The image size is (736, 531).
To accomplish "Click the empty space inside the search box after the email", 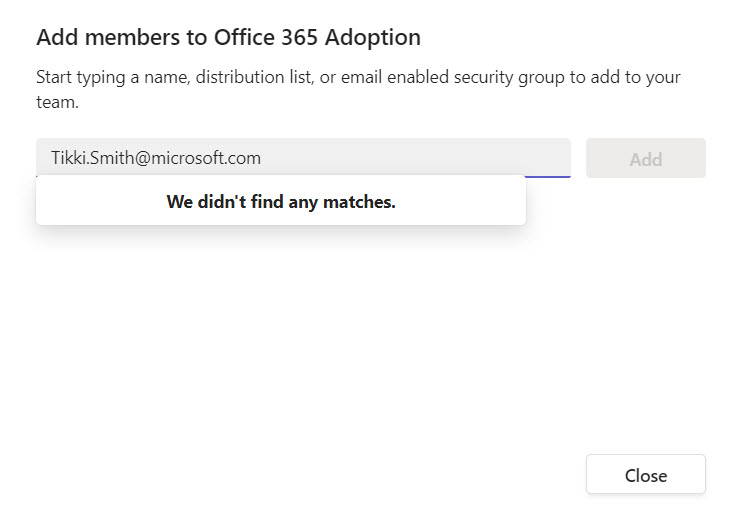I will (x=413, y=158).
